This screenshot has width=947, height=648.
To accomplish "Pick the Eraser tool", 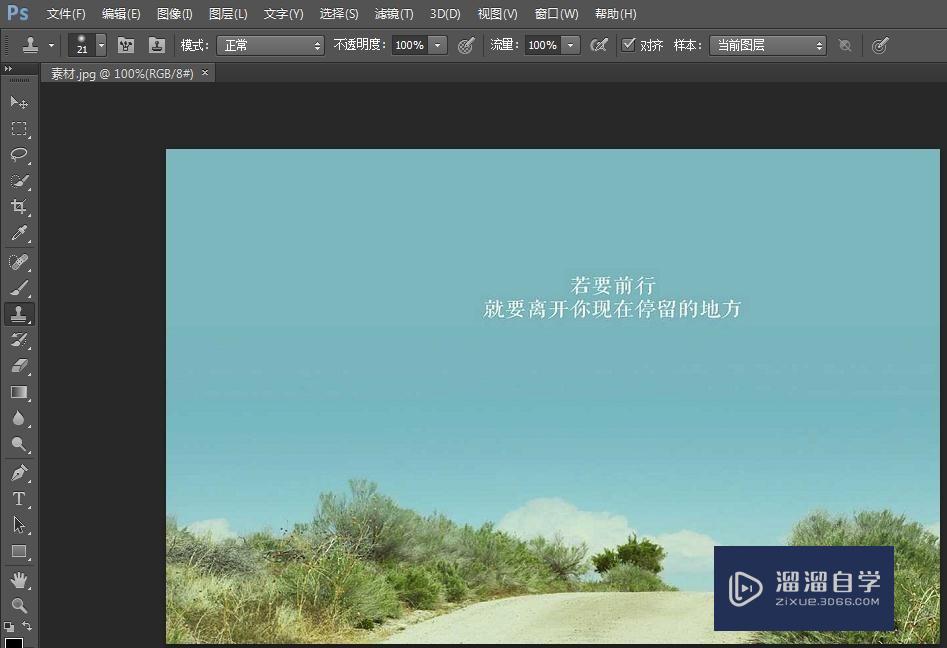I will point(18,366).
